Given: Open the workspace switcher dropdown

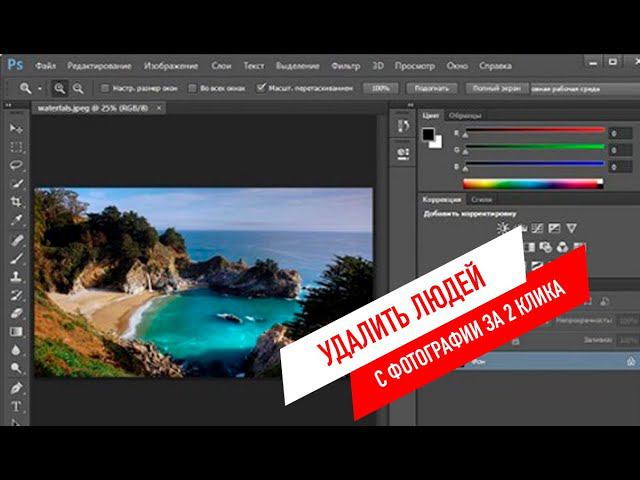Looking at the screenshot, I should click(584, 89).
